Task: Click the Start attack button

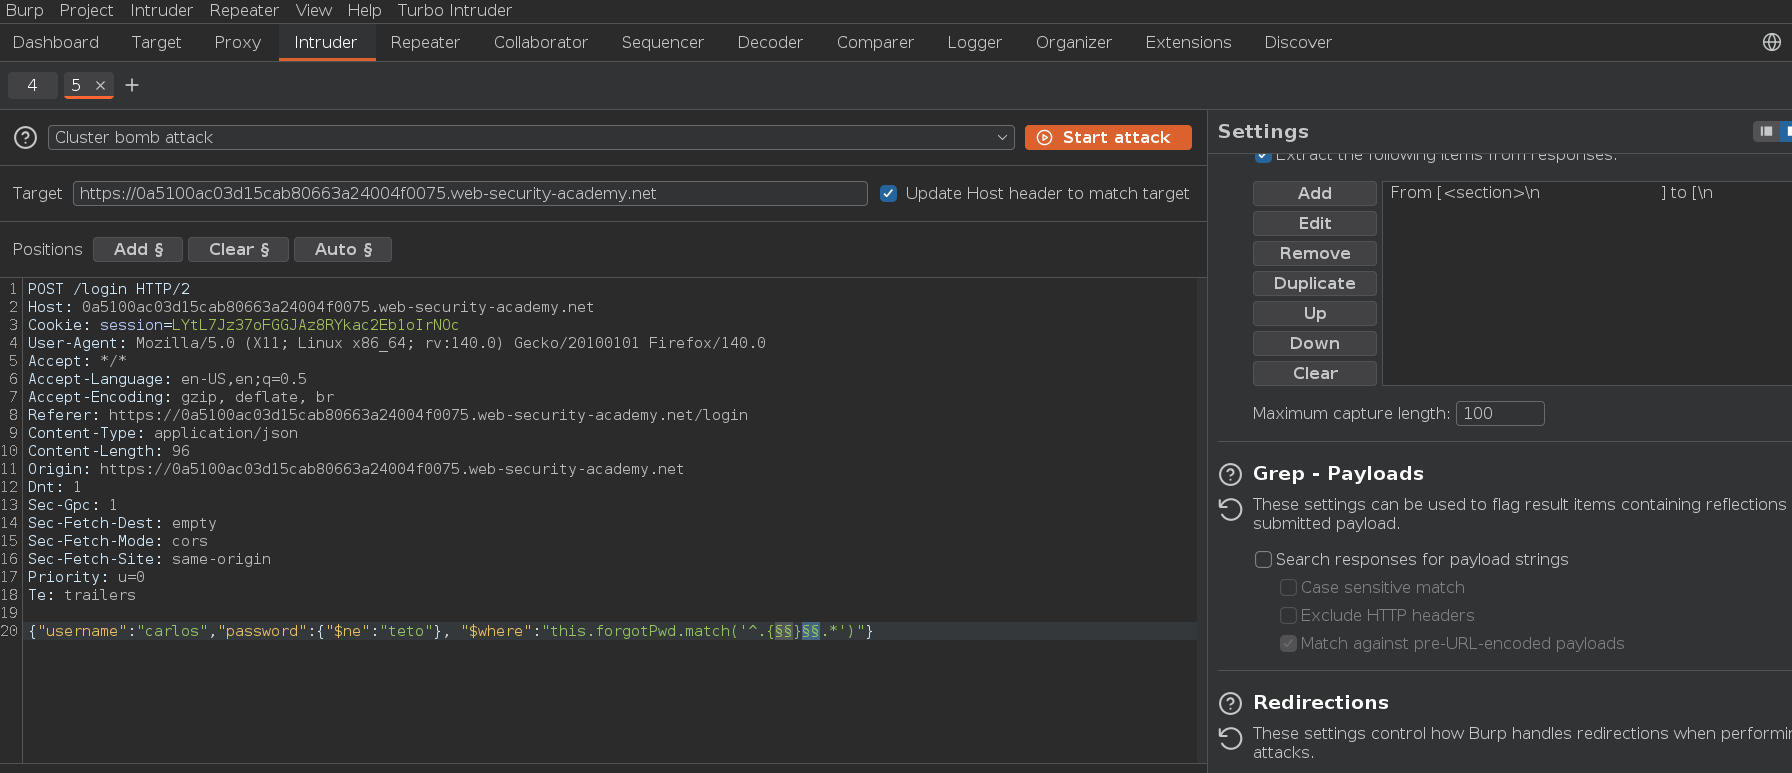Action: point(1108,137)
